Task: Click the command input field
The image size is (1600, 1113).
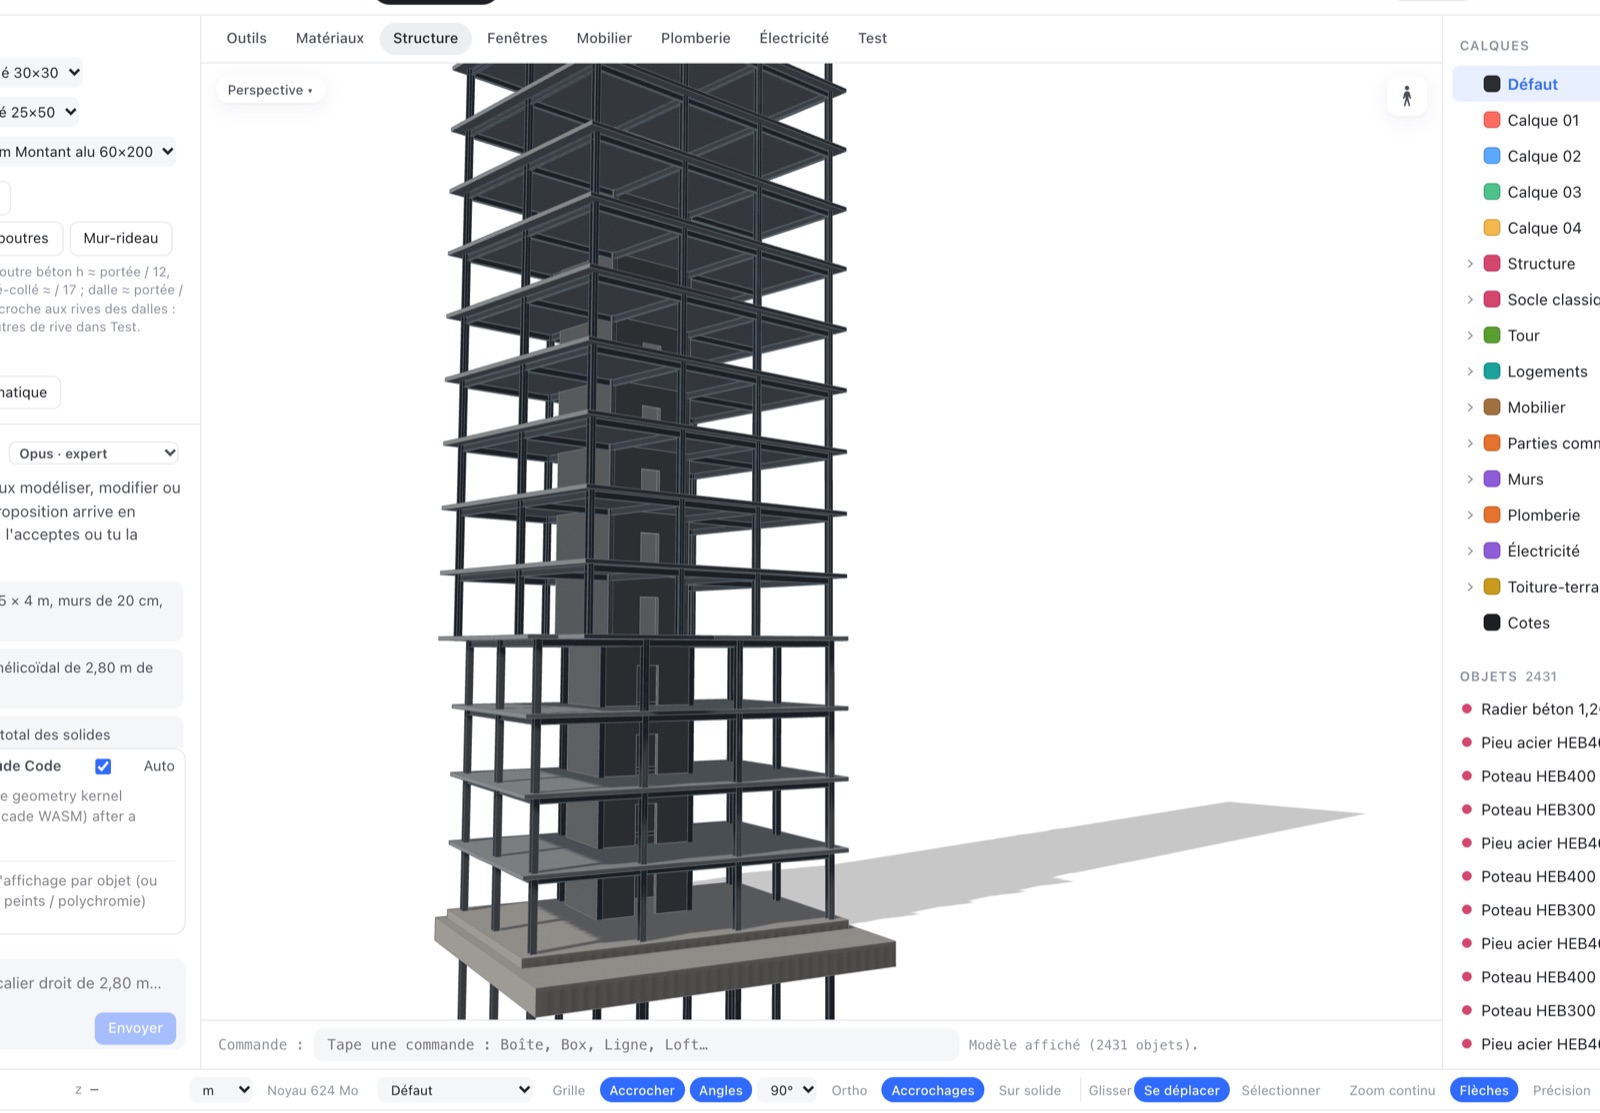Action: pos(636,1044)
